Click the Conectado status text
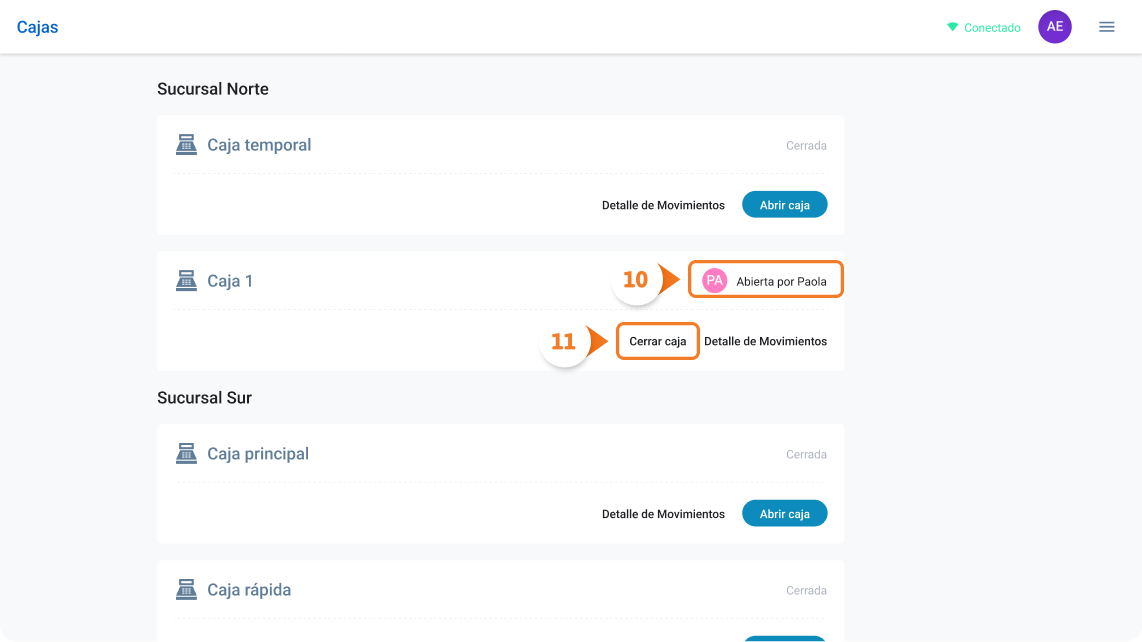Image resolution: width=1142 pixels, height=642 pixels. (992, 28)
